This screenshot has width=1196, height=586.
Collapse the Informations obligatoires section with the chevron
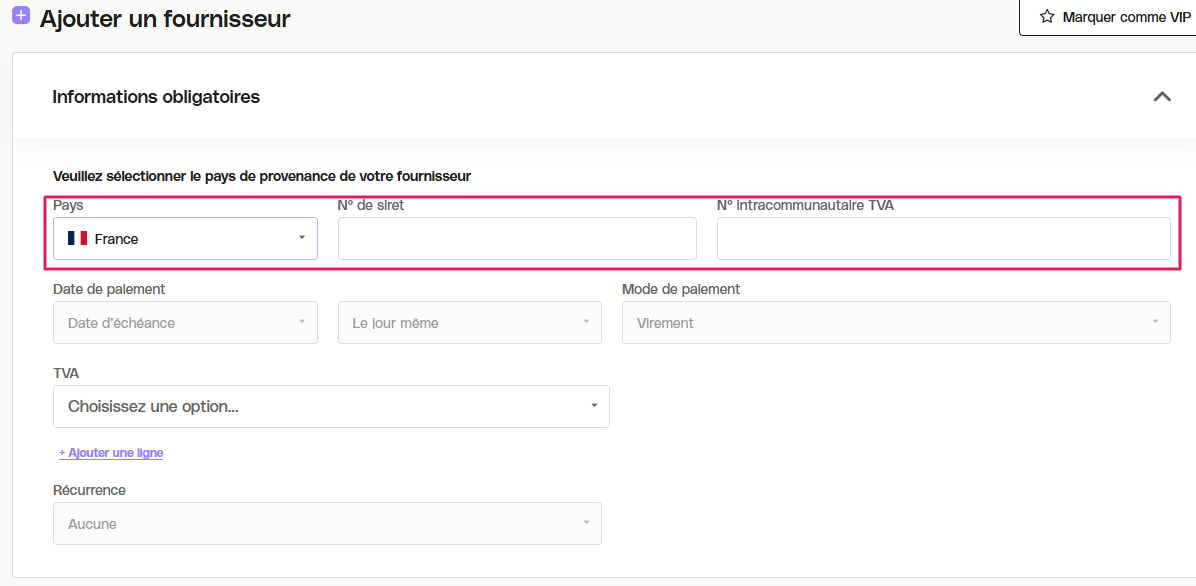point(1162,97)
